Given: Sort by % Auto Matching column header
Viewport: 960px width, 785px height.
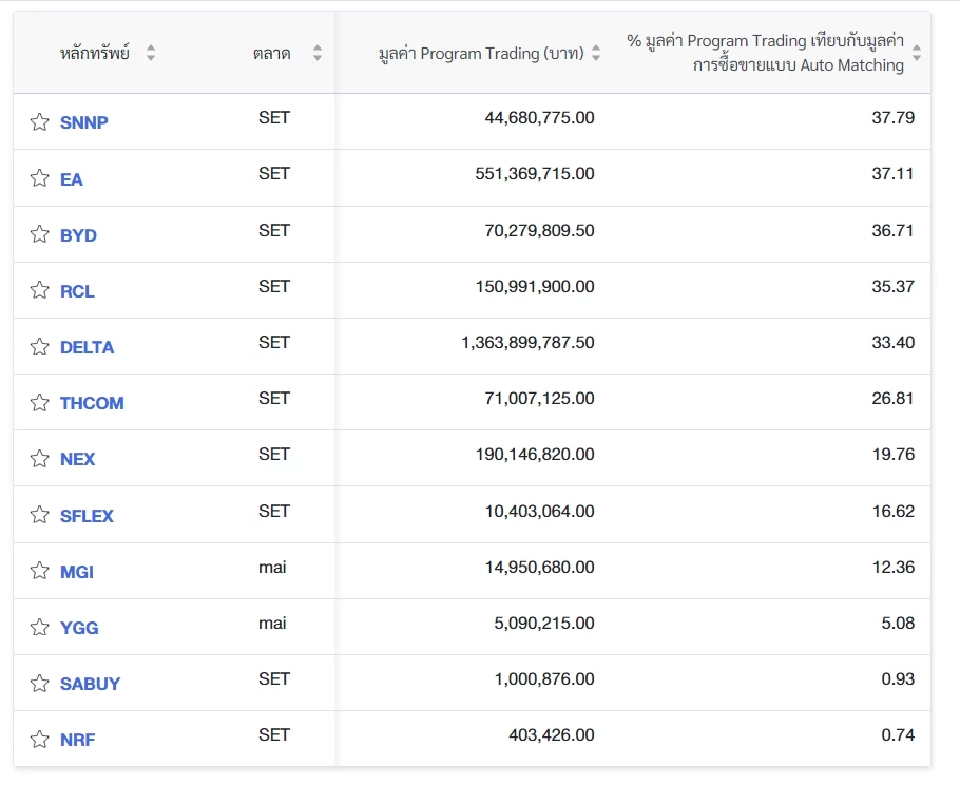Looking at the screenshot, I should tap(917, 53).
